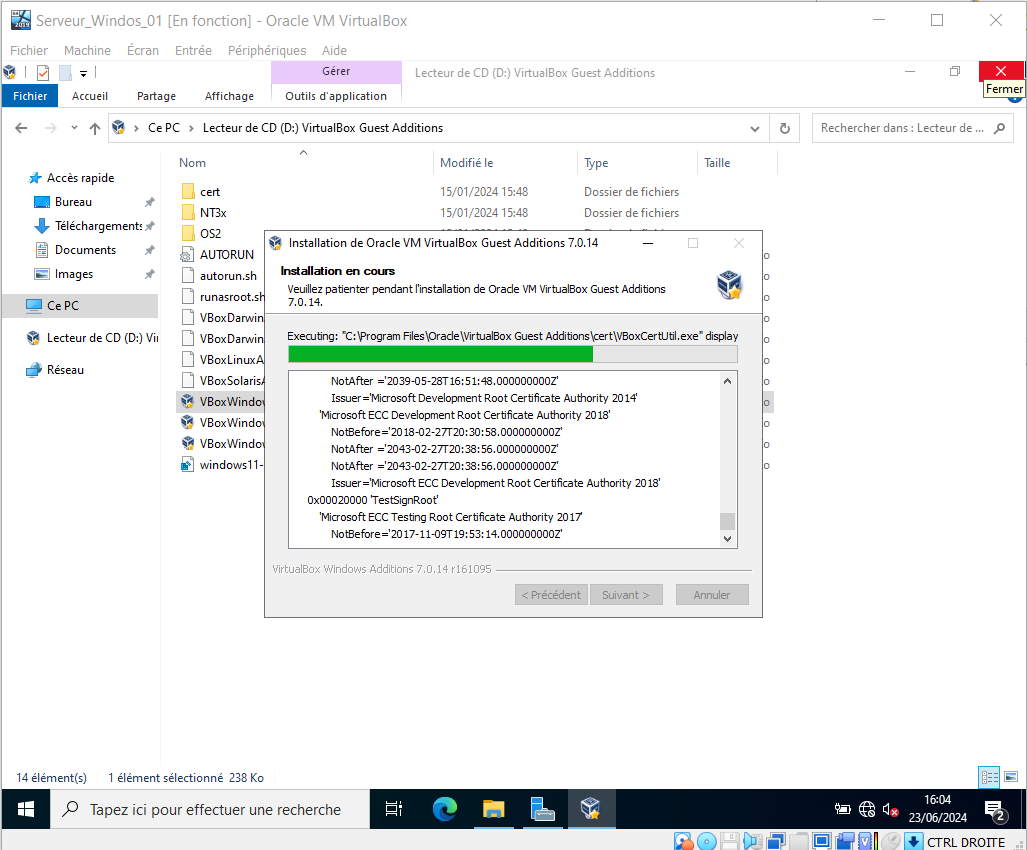Open the Customize Quick Access Toolbar dropdown
This screenshot has height=850, width=1027.
84,73
